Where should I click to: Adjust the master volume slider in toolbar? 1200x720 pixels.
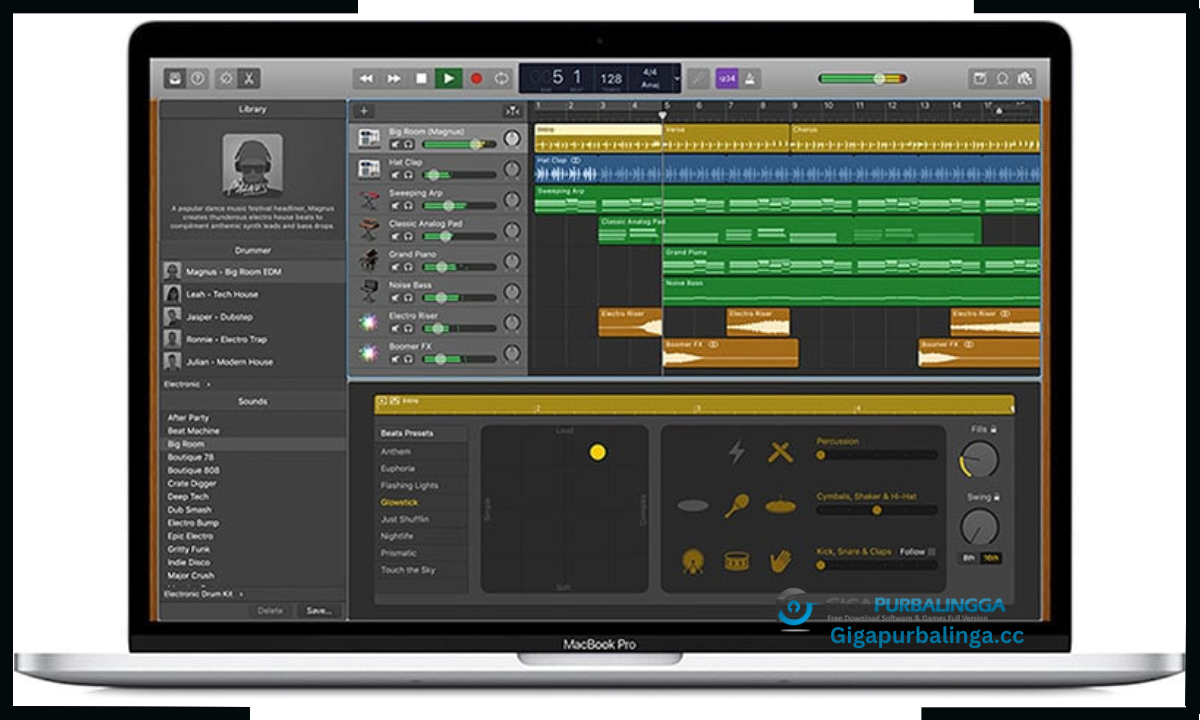click(862, 78)
